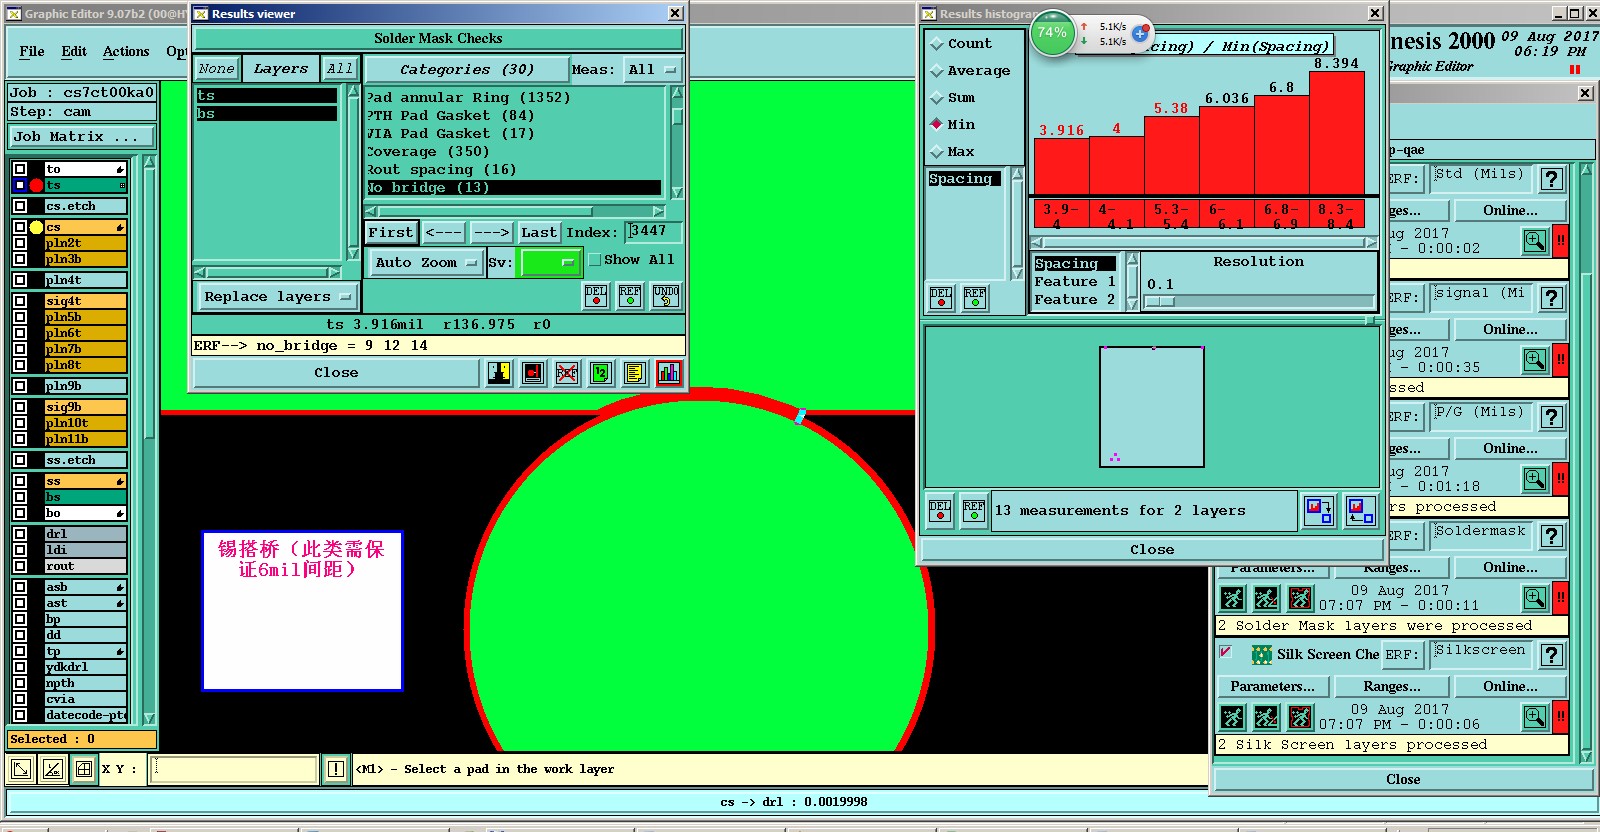Click Spacing/Feature list scroll-down arrow

(1132, 304)
